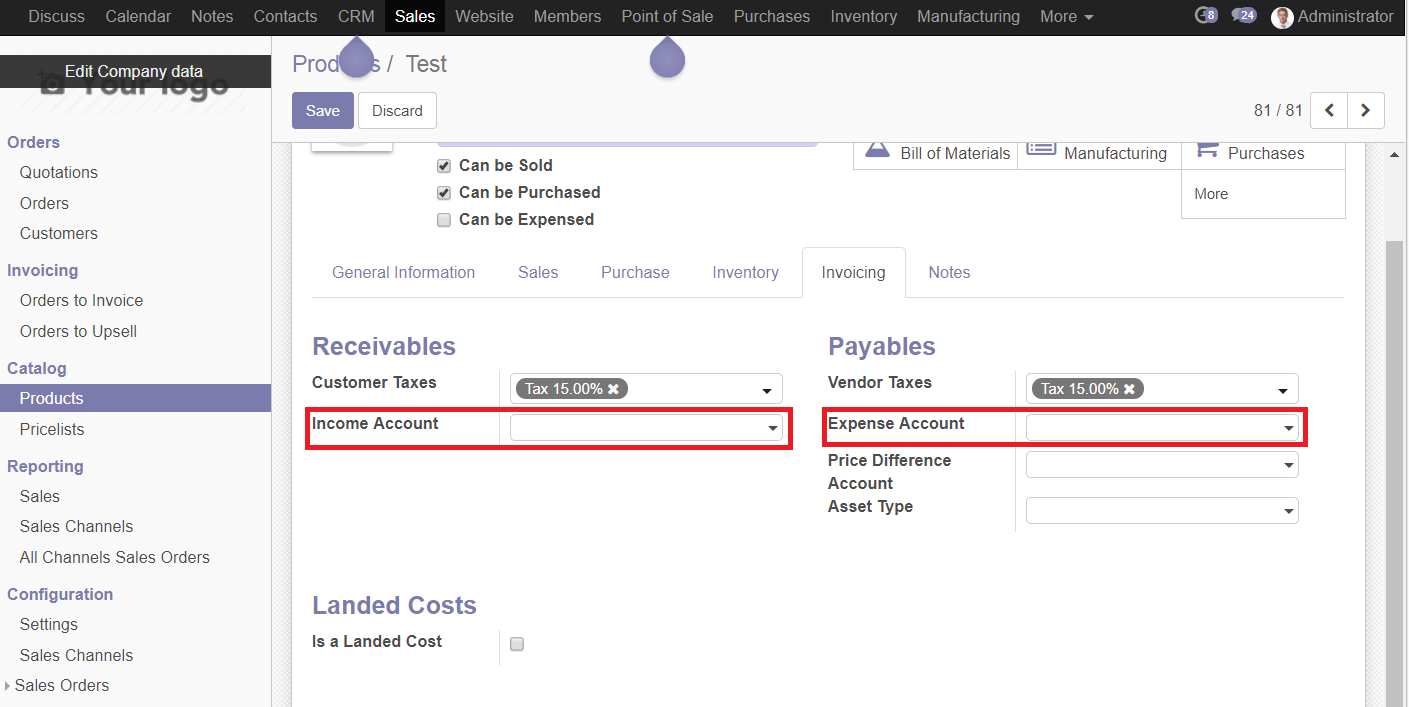
Task: Open the Point of Sale menu
Action: 666,16
